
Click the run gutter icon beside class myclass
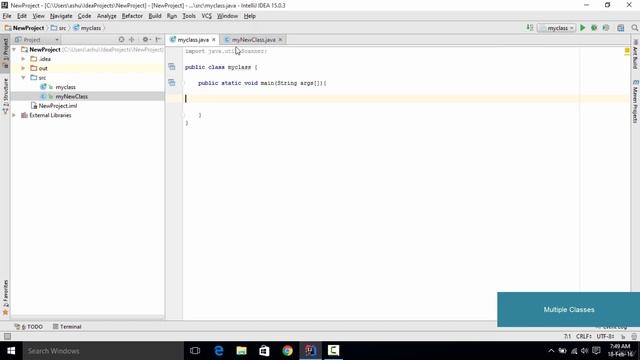click(172, 67)
